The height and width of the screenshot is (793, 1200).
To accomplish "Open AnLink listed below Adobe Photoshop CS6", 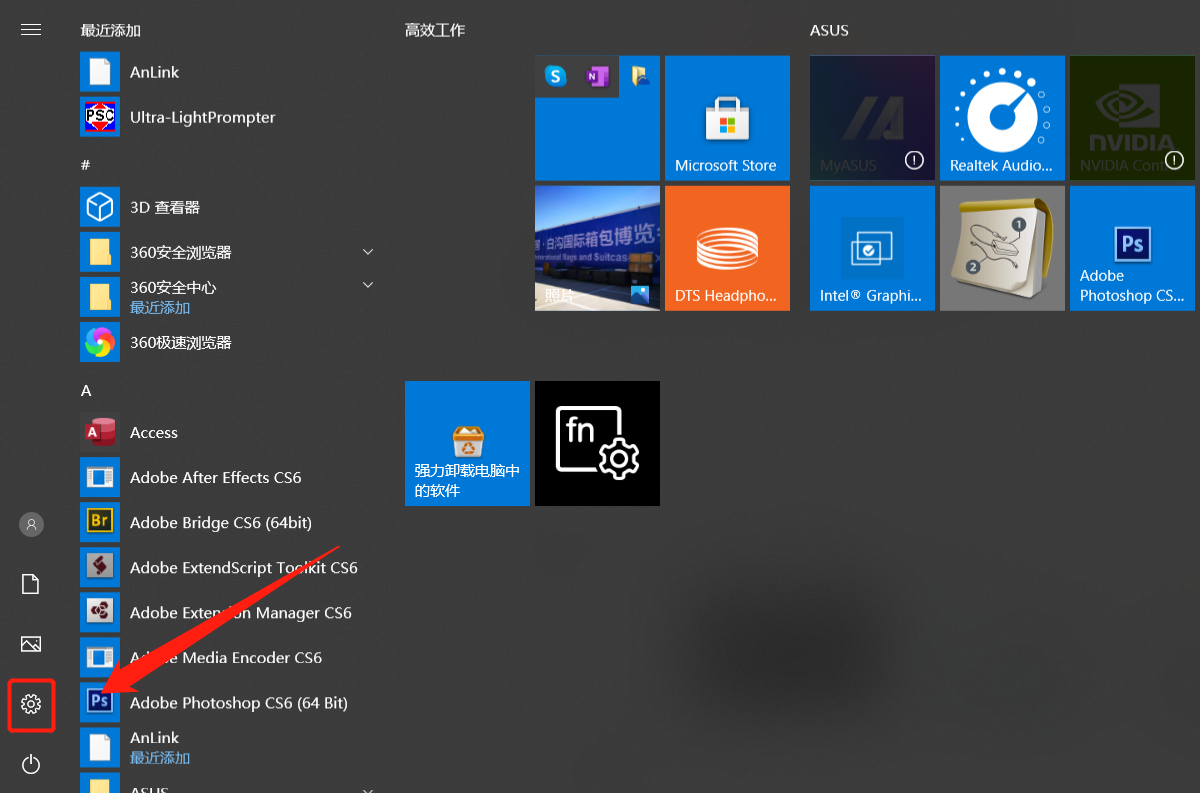I will point(230,747).
